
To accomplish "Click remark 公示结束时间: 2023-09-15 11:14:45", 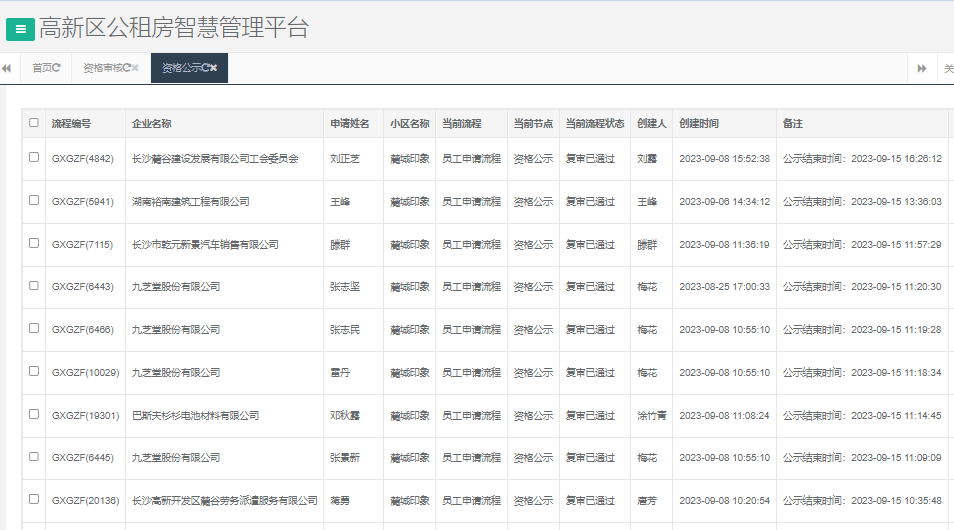I will click(x=862, y=416).
